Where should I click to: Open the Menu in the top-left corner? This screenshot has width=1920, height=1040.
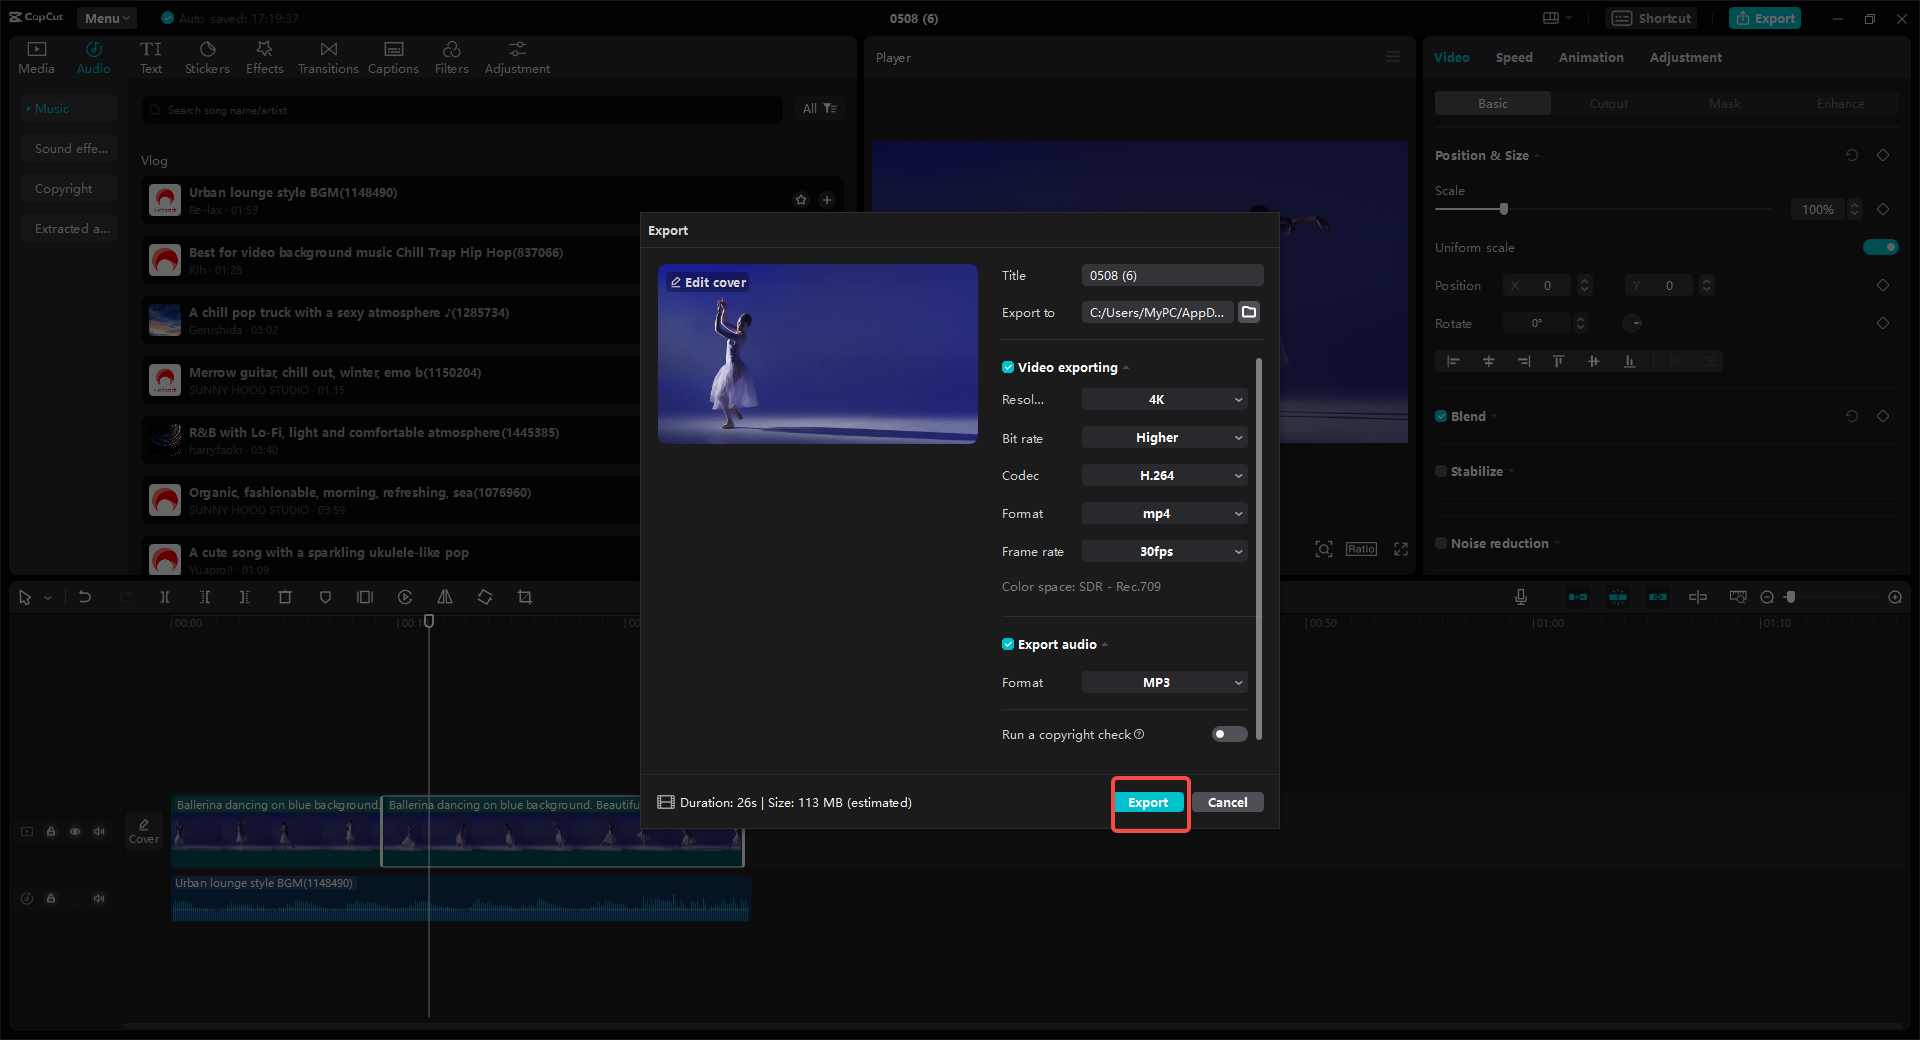click(105, 17)
